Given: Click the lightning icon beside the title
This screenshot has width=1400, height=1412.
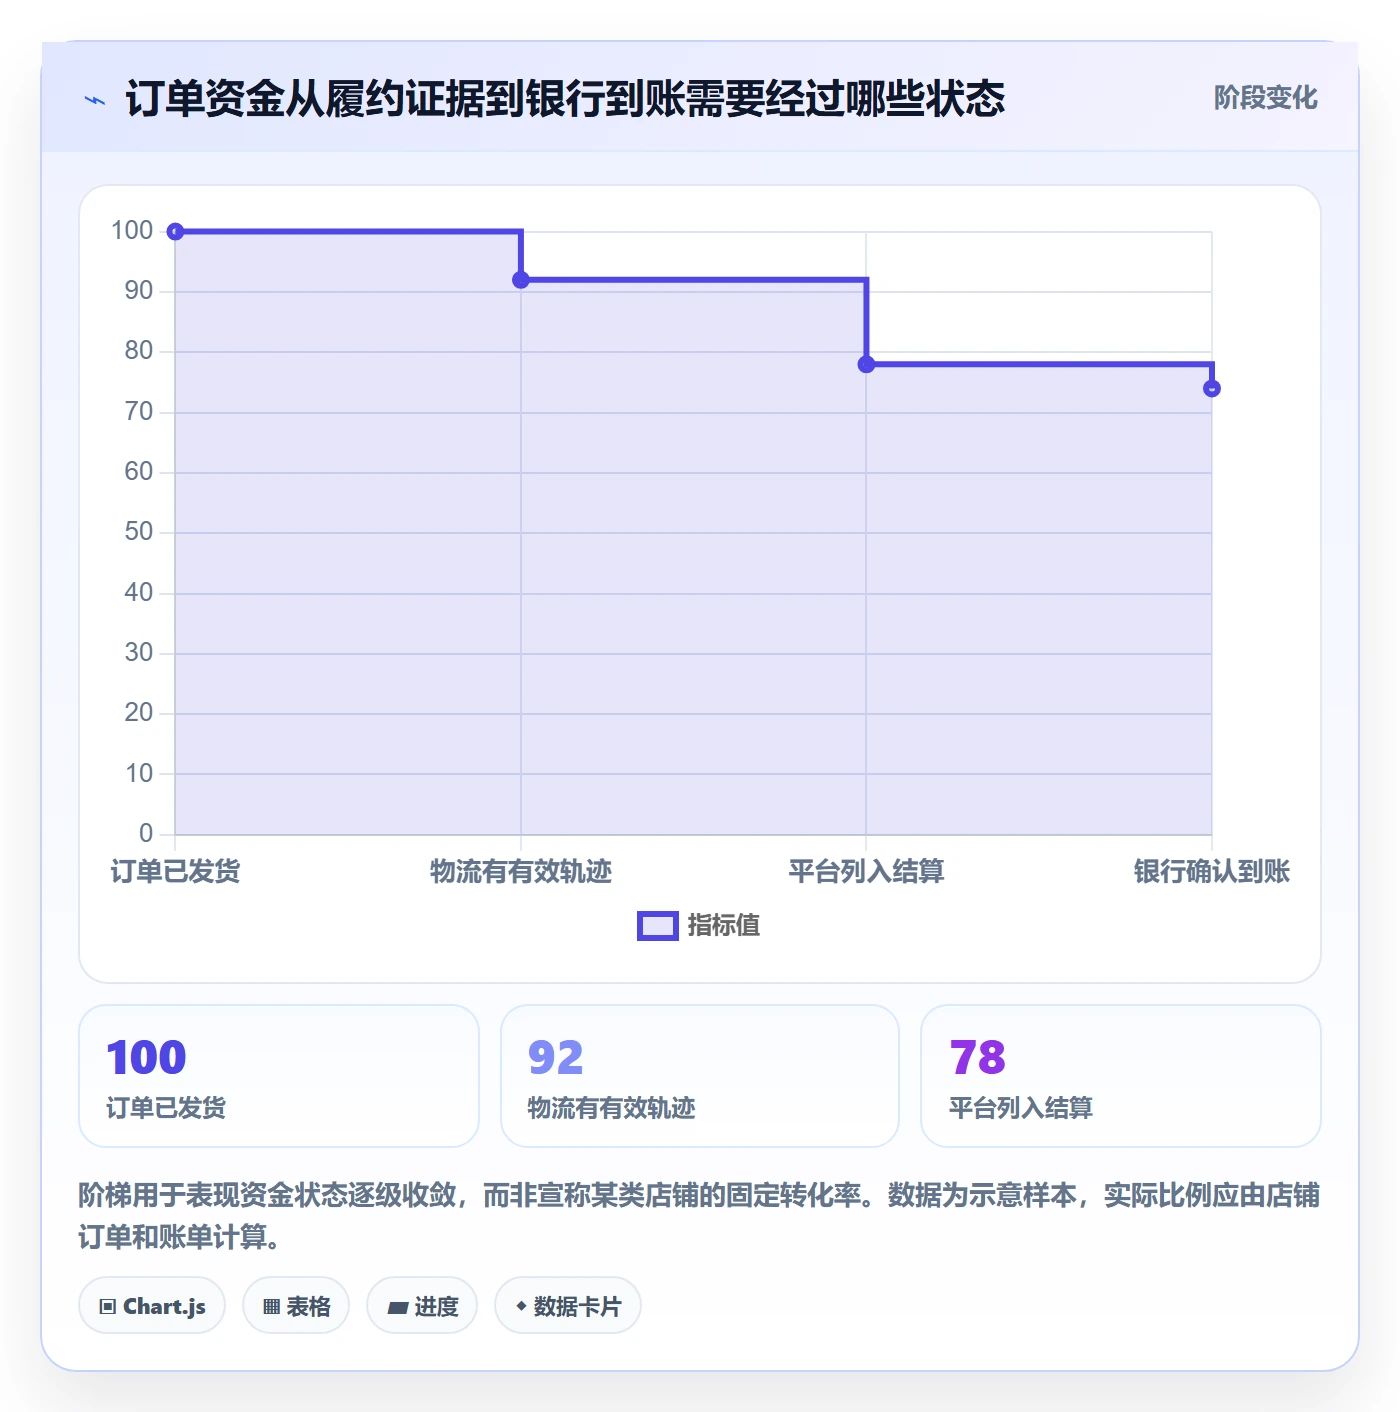Looking at the screenshot, I should (x=95, y=100).
